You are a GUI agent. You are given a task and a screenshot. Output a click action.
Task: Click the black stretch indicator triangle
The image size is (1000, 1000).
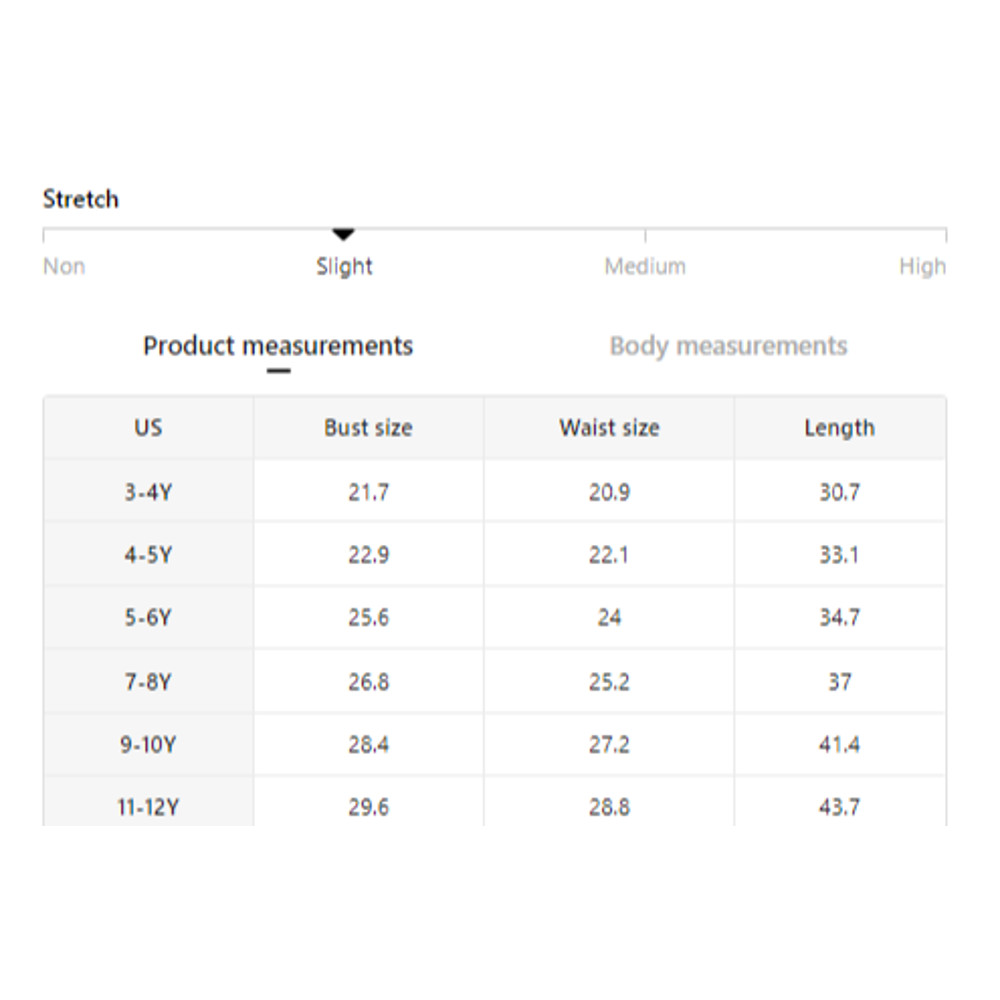344,235
